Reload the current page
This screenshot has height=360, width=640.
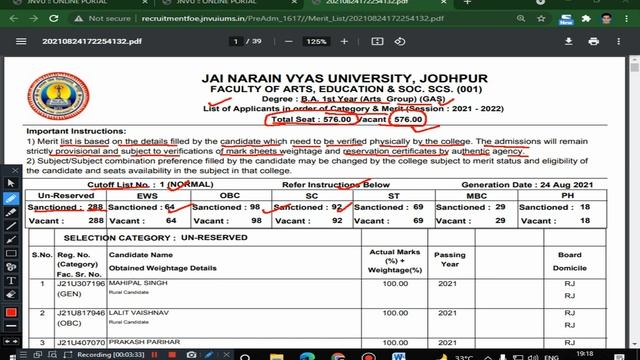point(53,19)
